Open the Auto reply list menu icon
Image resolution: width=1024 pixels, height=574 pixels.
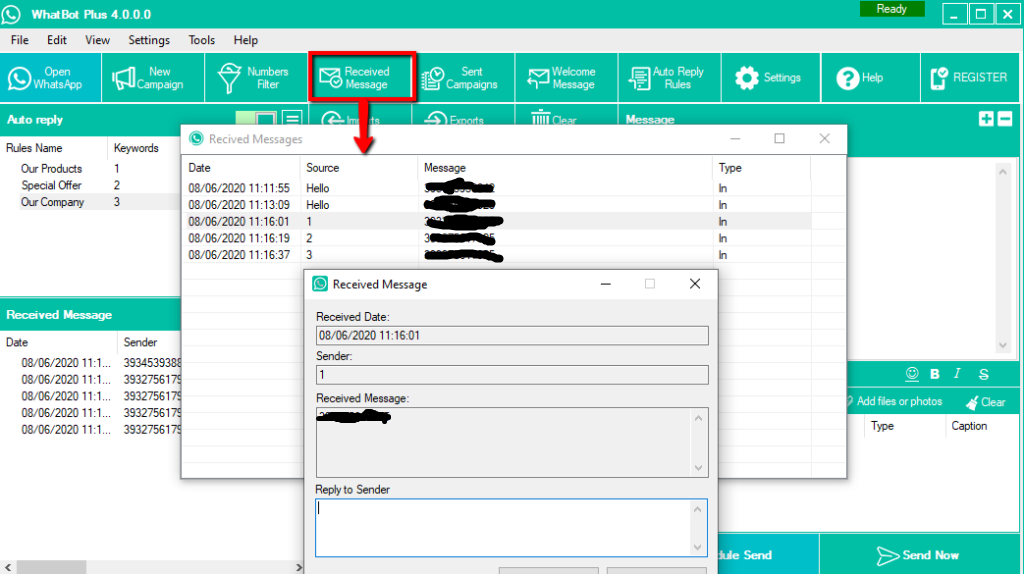click(x=292, y=120)
